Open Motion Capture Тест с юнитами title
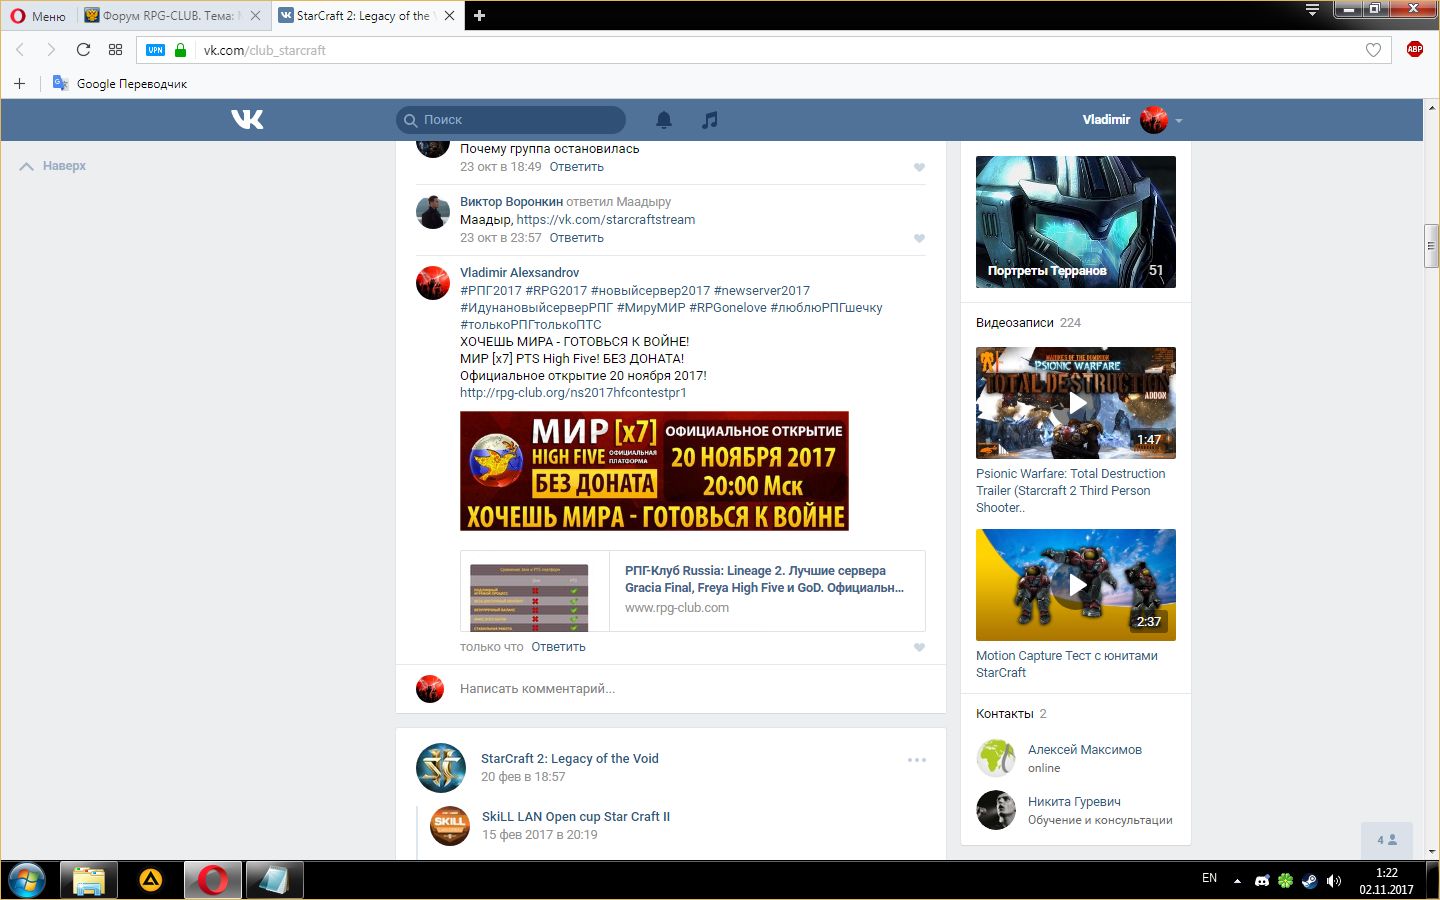The image size is (1440, 900). (x=1067, y=664)
